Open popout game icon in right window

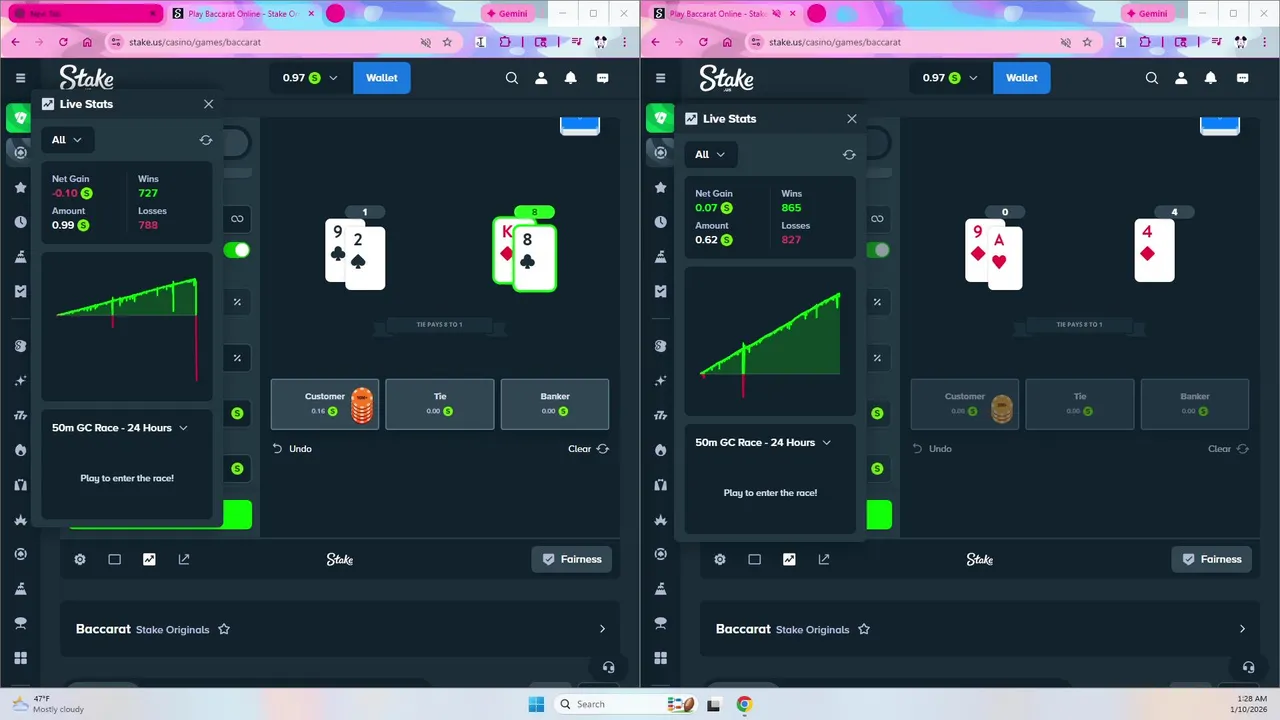point(824,560)
